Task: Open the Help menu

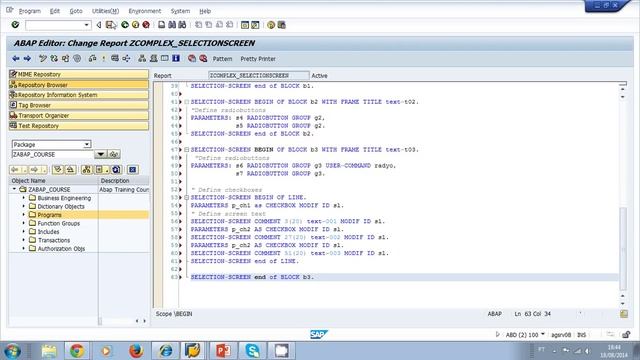Action: tap(205, 11)
